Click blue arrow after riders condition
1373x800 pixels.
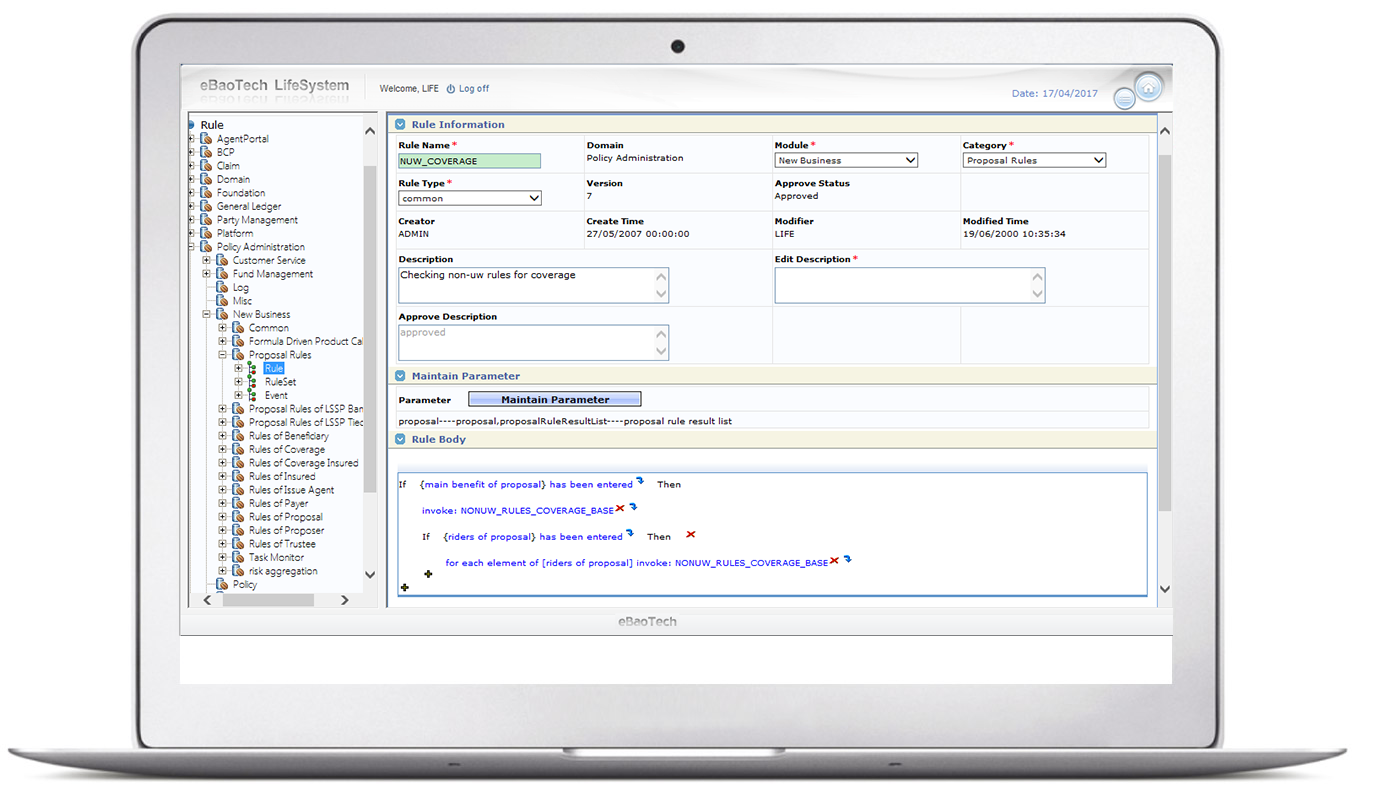pos(630,534)
